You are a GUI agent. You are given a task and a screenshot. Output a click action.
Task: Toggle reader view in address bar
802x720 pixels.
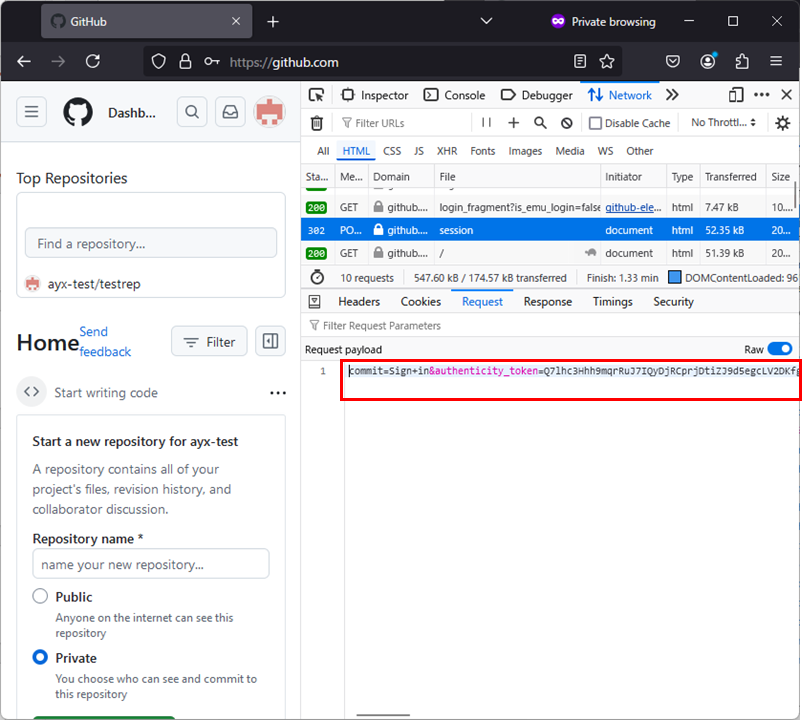click(x=580, y=62)
